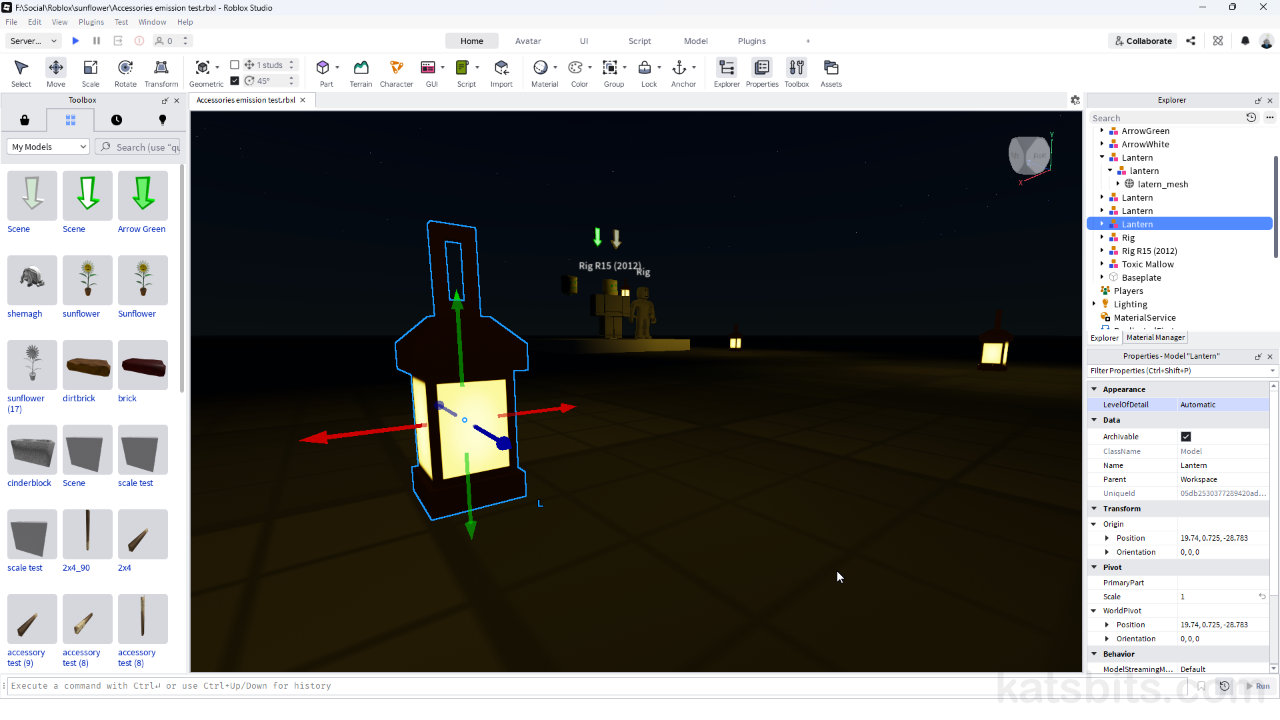1280x720 pixels.
Task: Toggle the Explorer panel button
Action: 727,73
